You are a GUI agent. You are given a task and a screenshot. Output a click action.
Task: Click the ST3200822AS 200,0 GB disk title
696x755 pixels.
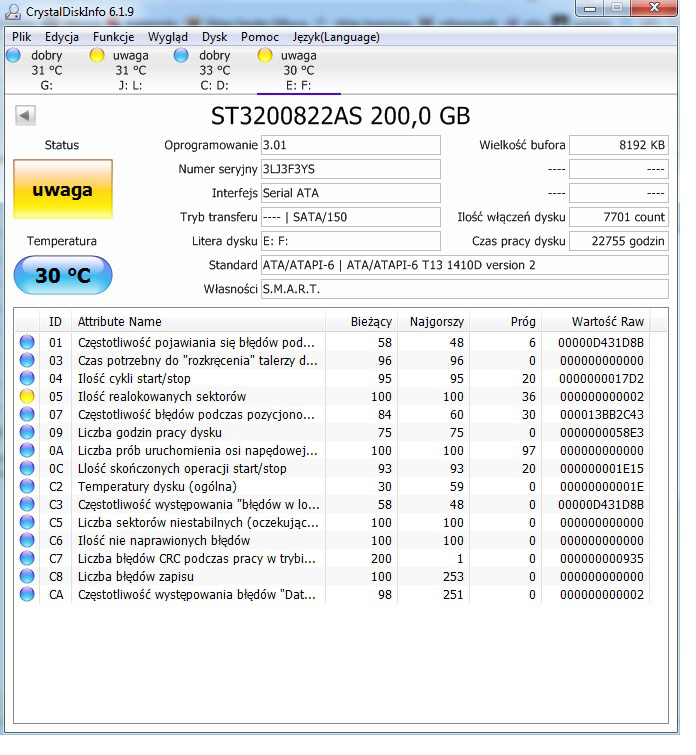[341, 116]
